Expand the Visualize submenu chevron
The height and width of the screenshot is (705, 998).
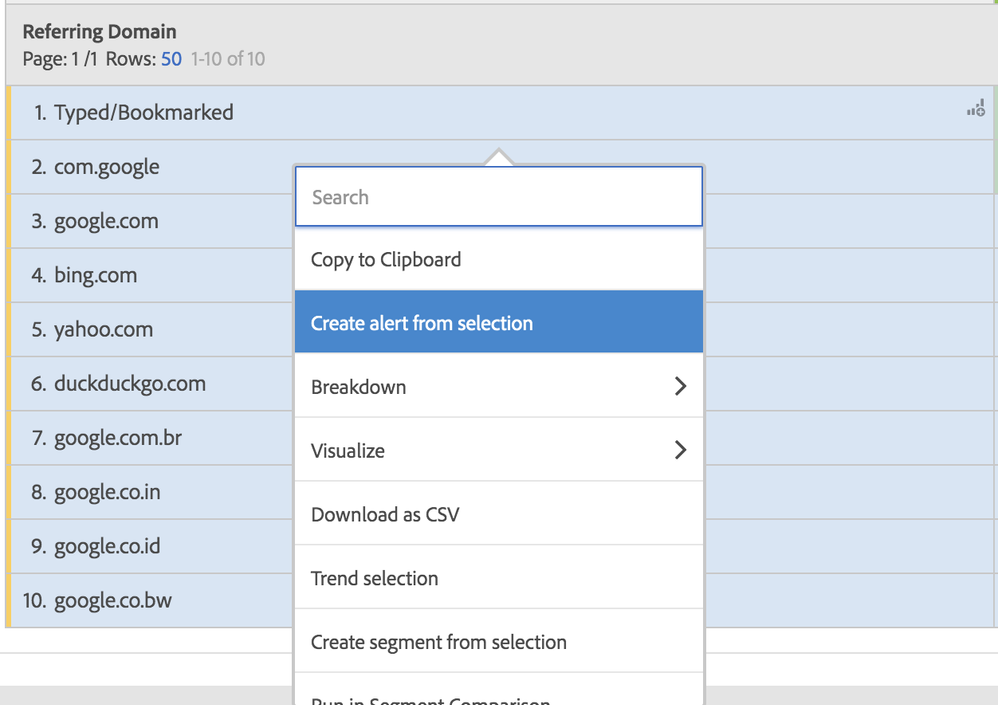pos(680,450)
